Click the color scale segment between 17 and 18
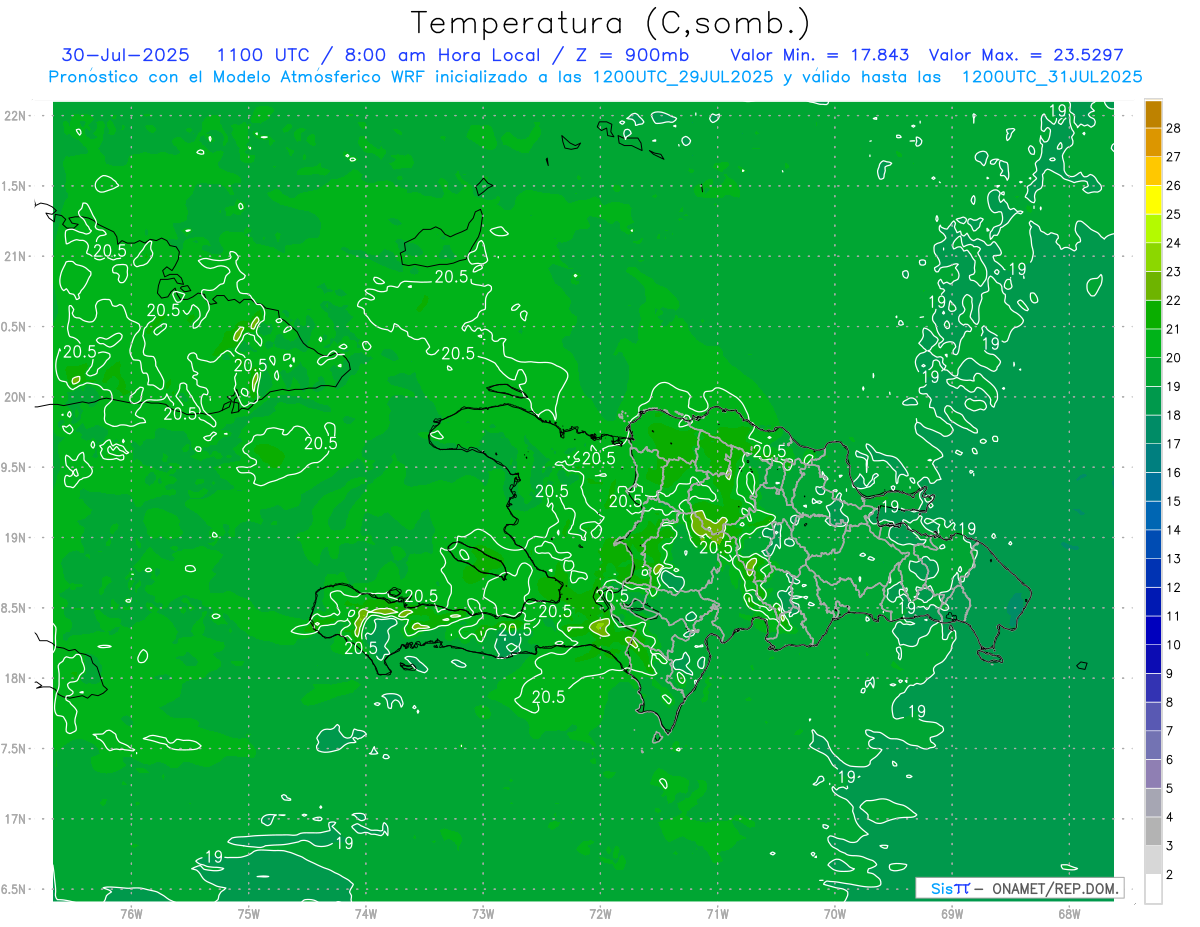The image size is (1200, 927). 1153,429
